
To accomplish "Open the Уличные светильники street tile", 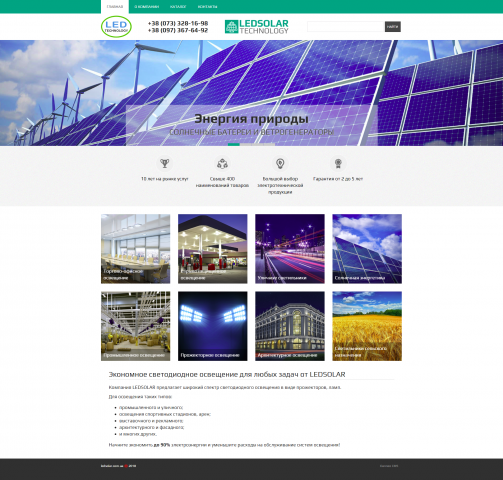I will pos(290,249).
